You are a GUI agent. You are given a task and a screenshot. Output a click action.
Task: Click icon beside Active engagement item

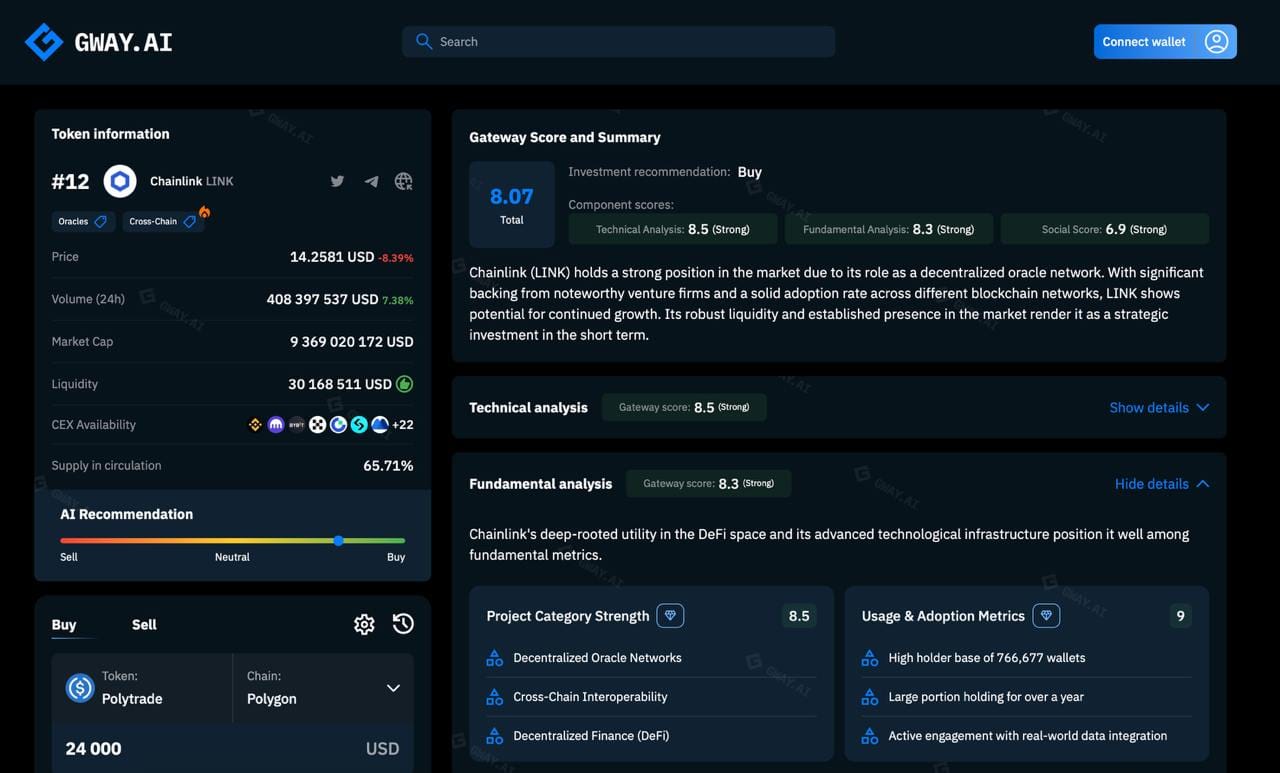click(870, 736)
